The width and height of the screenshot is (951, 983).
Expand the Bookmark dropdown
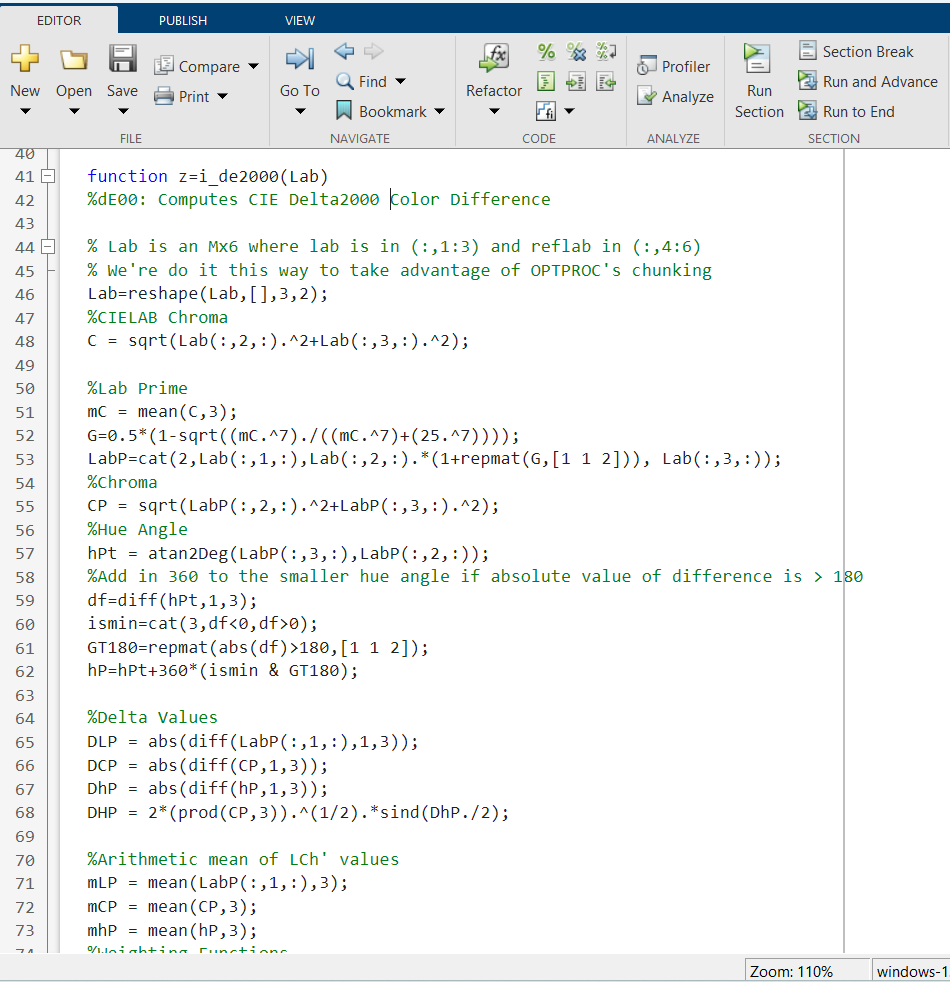(440, 112)
